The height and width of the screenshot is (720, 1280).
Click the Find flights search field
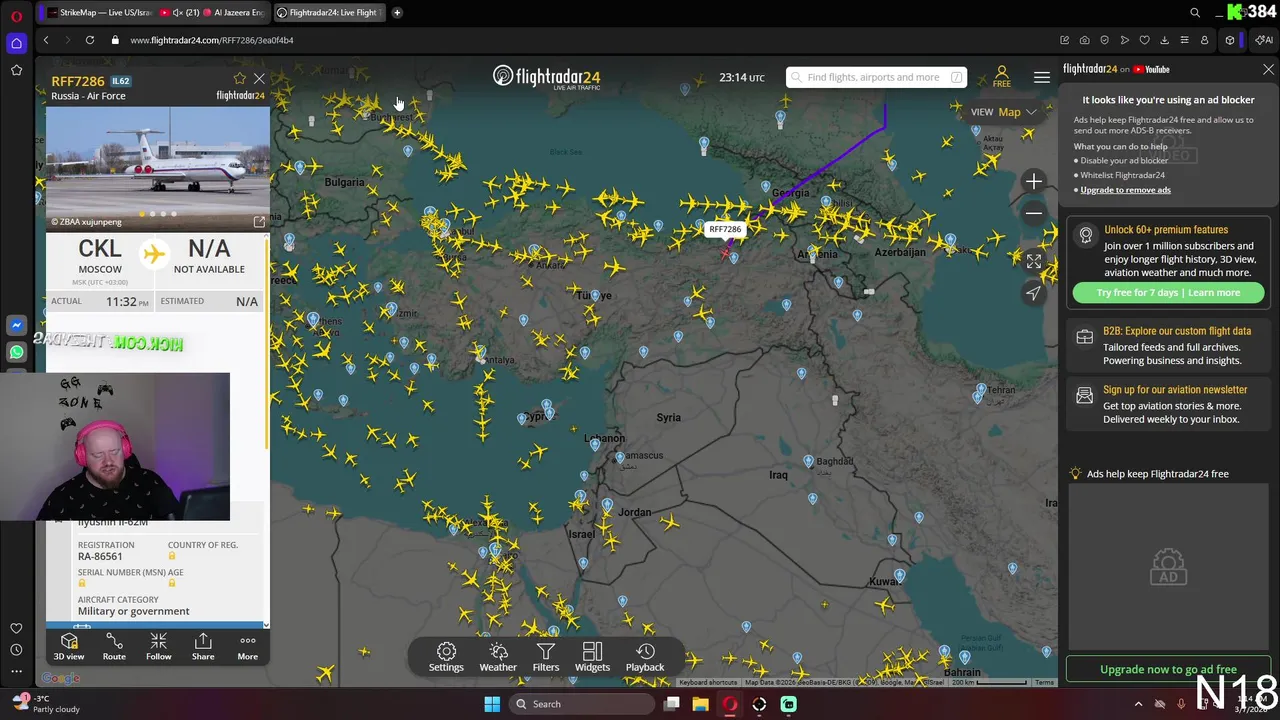point(876,77)
